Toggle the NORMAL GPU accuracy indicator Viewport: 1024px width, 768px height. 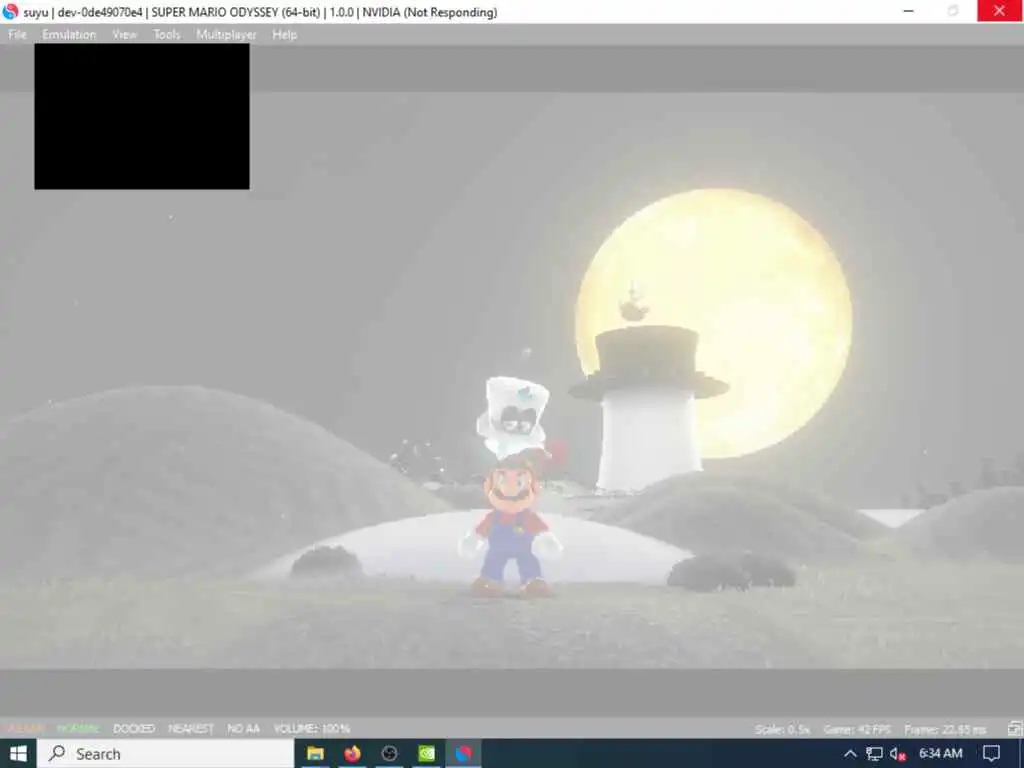[x=78, y=728]
